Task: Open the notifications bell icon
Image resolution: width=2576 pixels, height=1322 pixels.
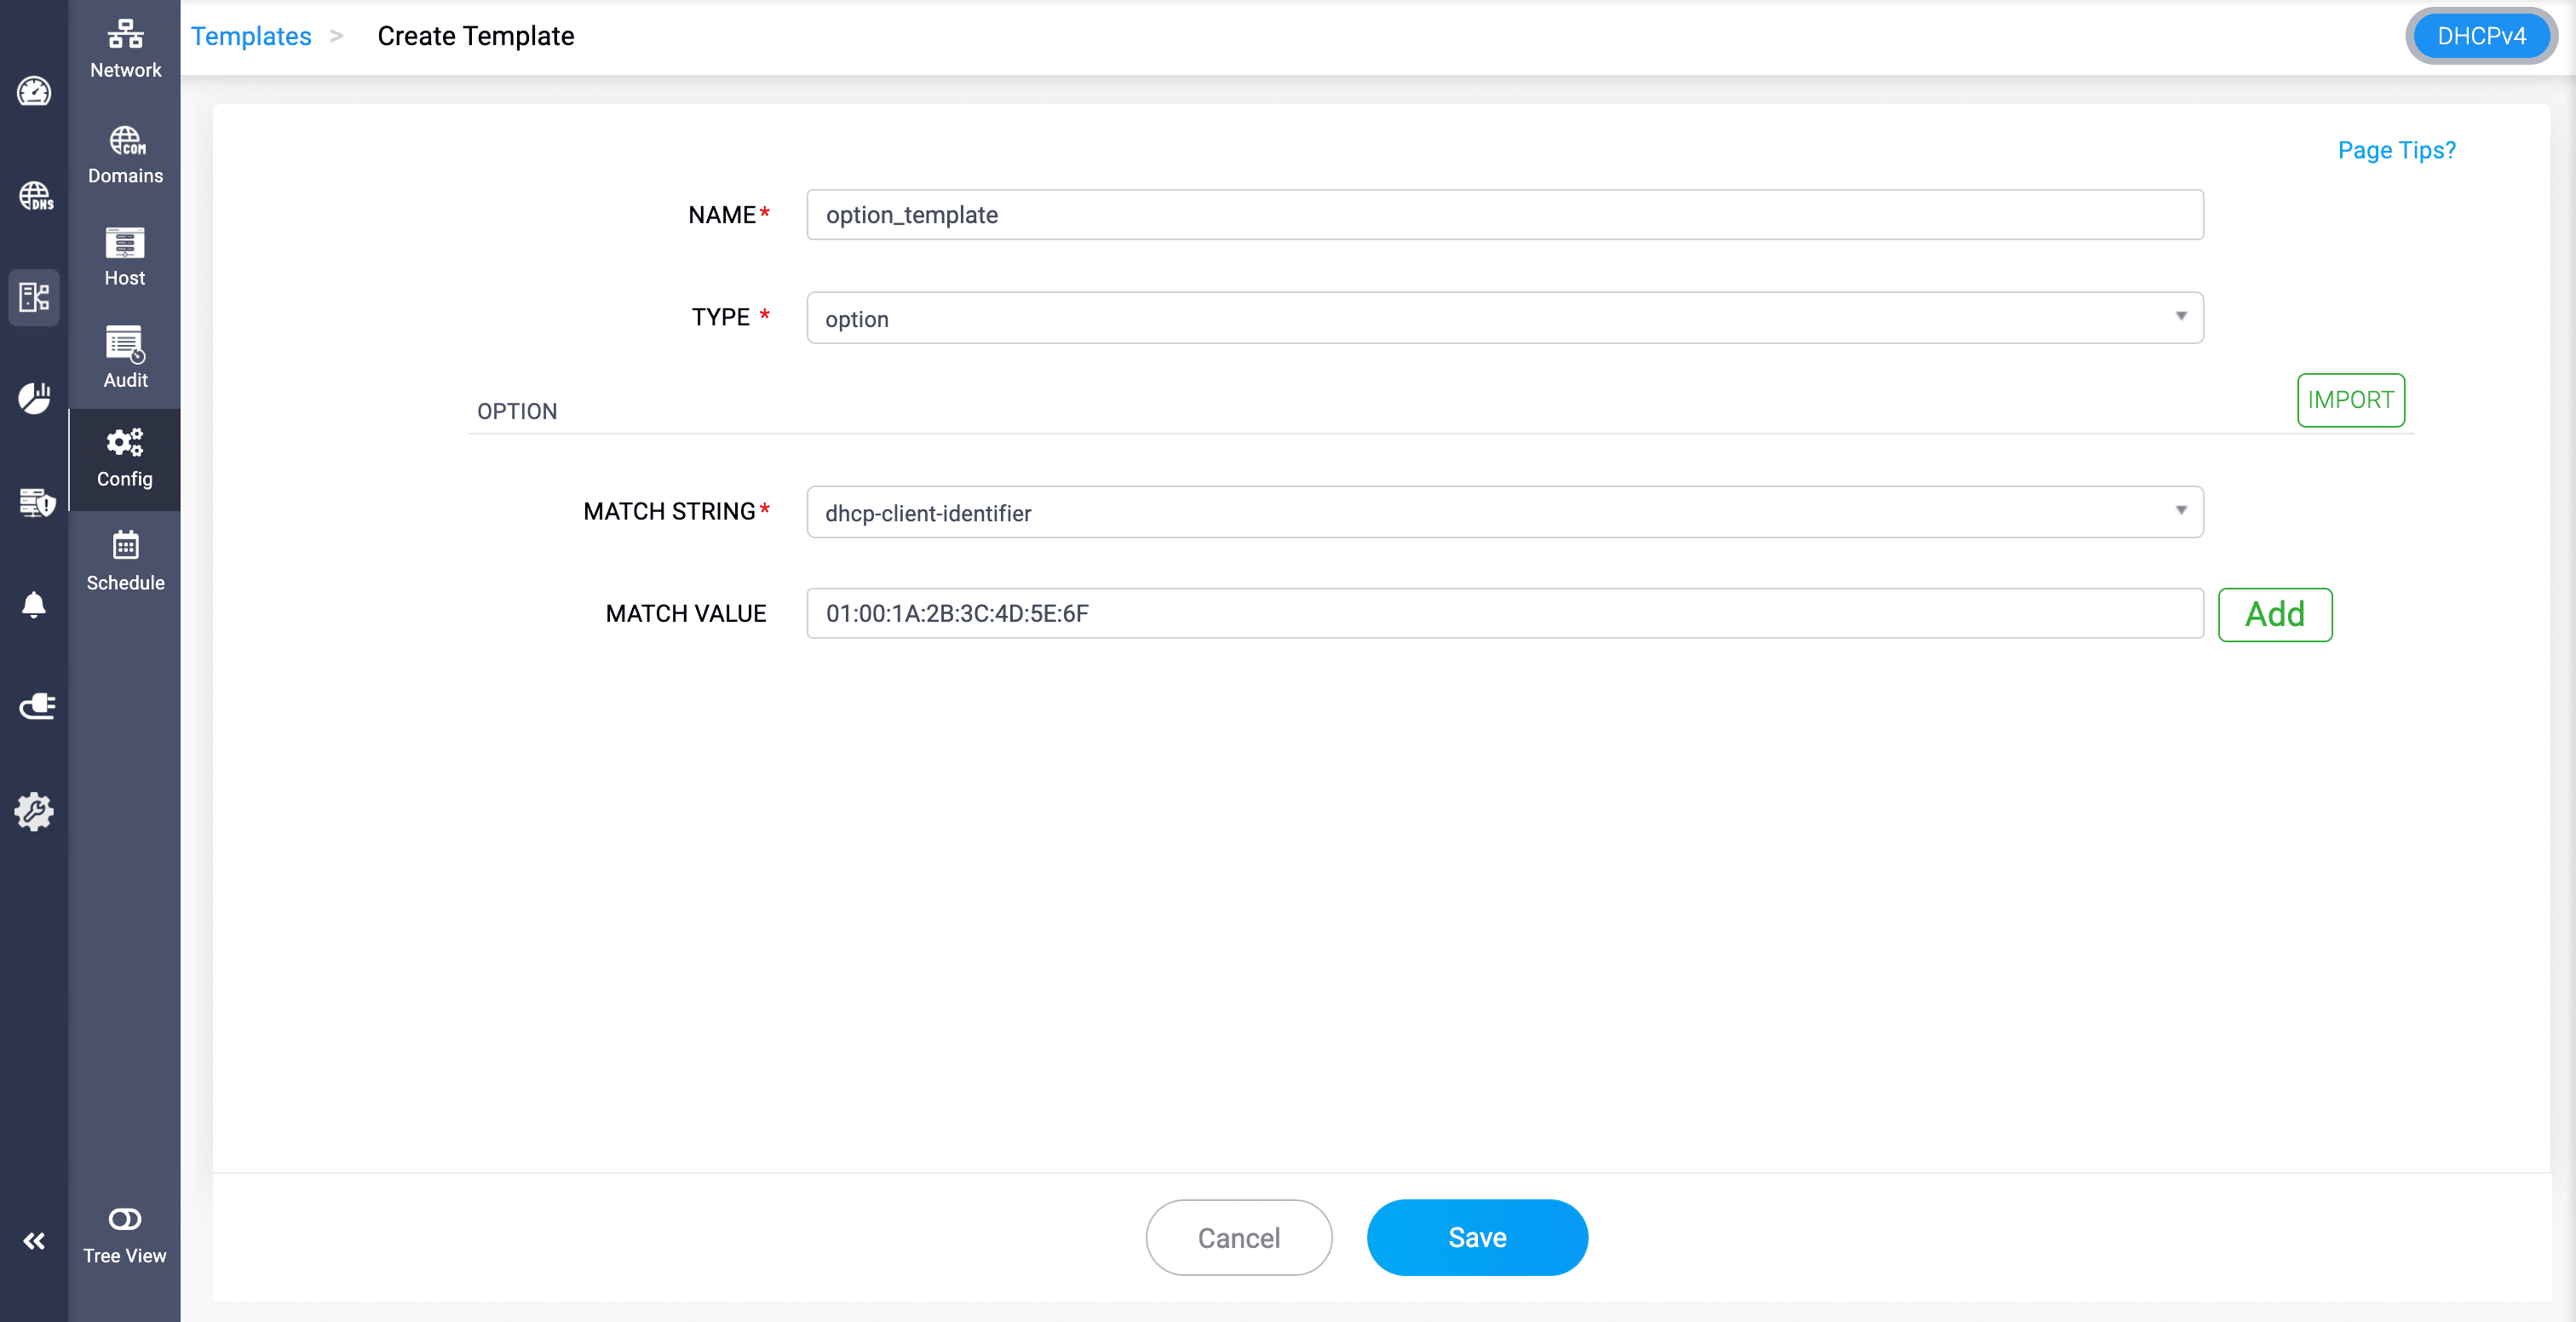Action: click(34, 604)
